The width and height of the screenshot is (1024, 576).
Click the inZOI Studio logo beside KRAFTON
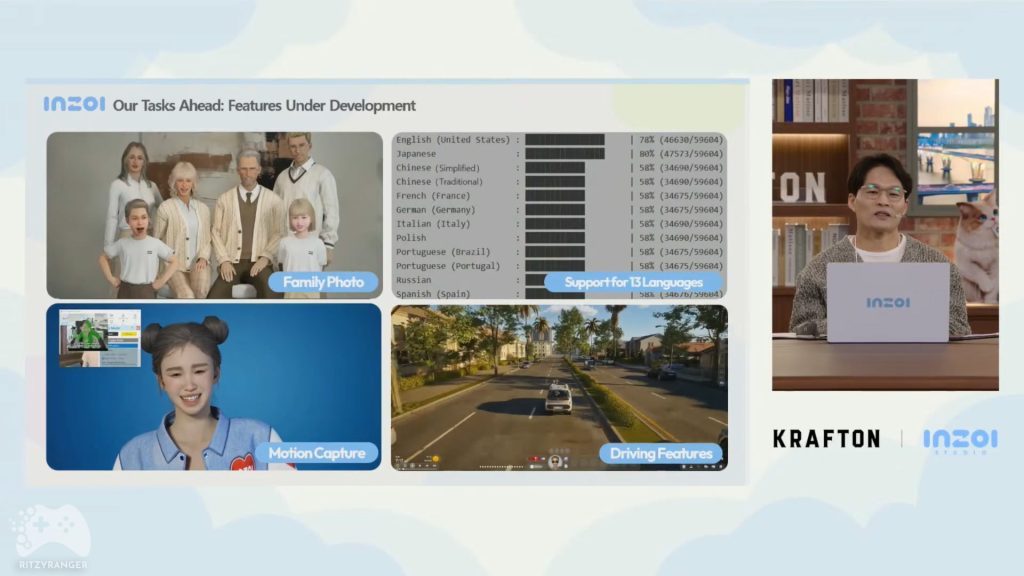960,441
